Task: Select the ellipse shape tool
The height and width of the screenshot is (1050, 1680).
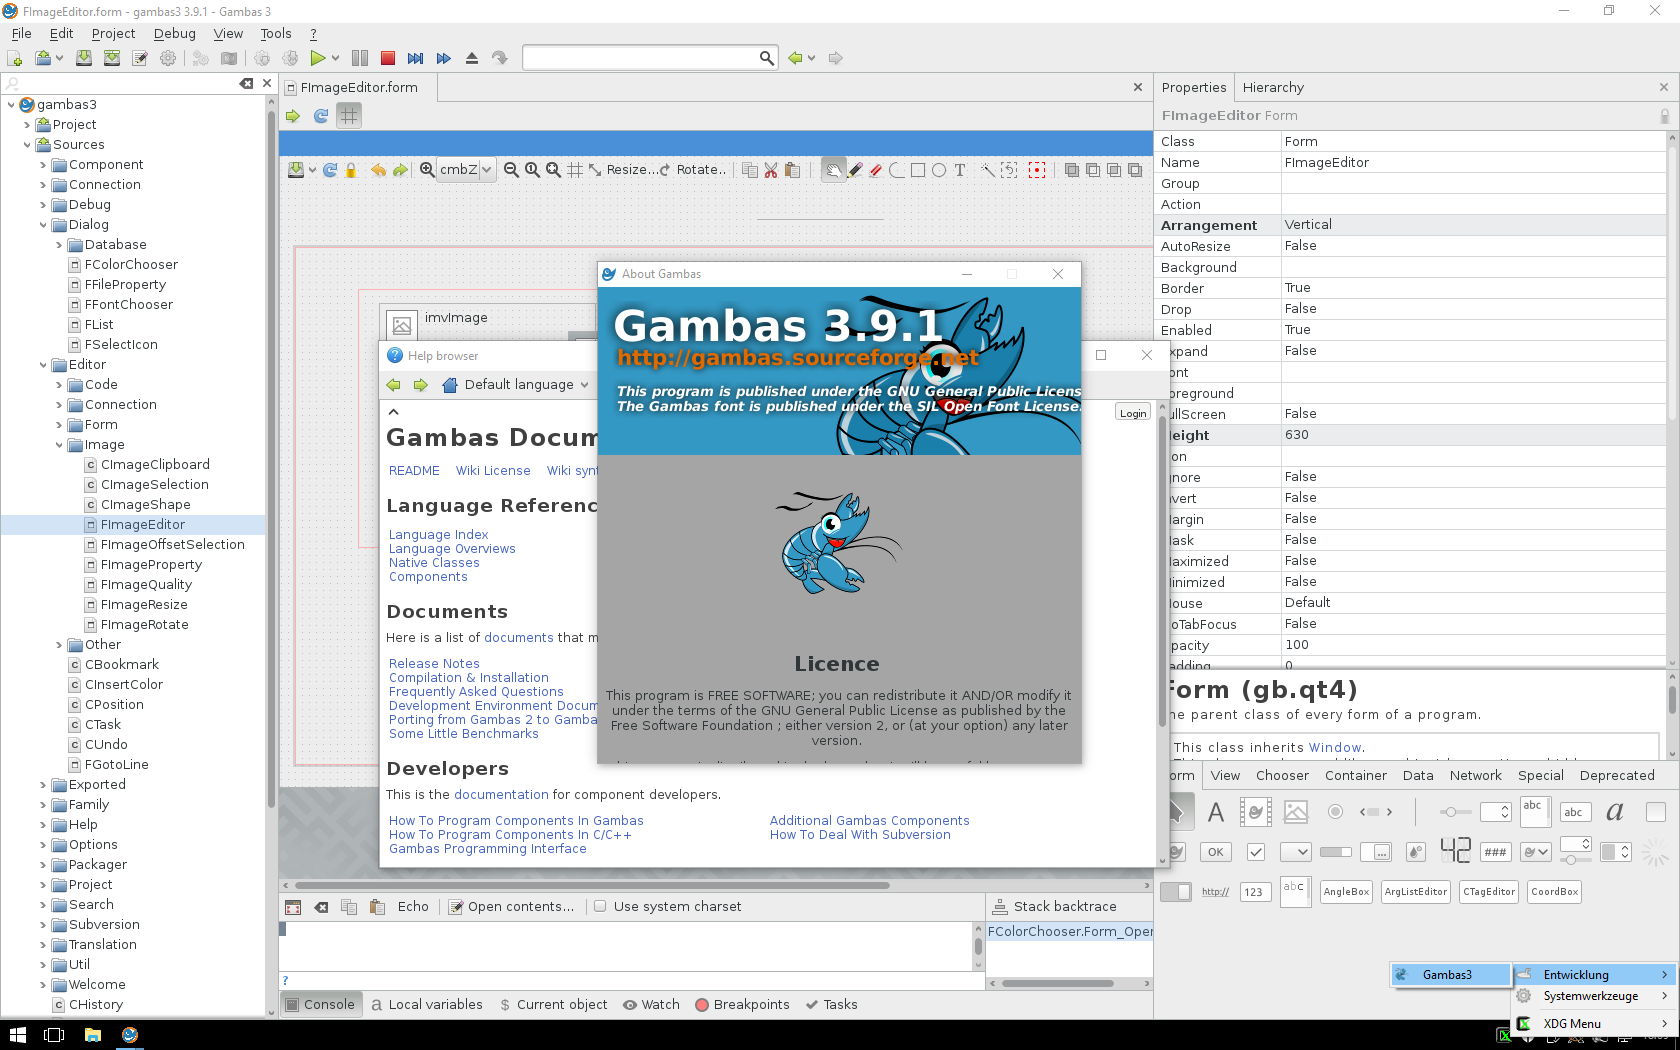Action: pyautogui.click(x=939, y=170)
